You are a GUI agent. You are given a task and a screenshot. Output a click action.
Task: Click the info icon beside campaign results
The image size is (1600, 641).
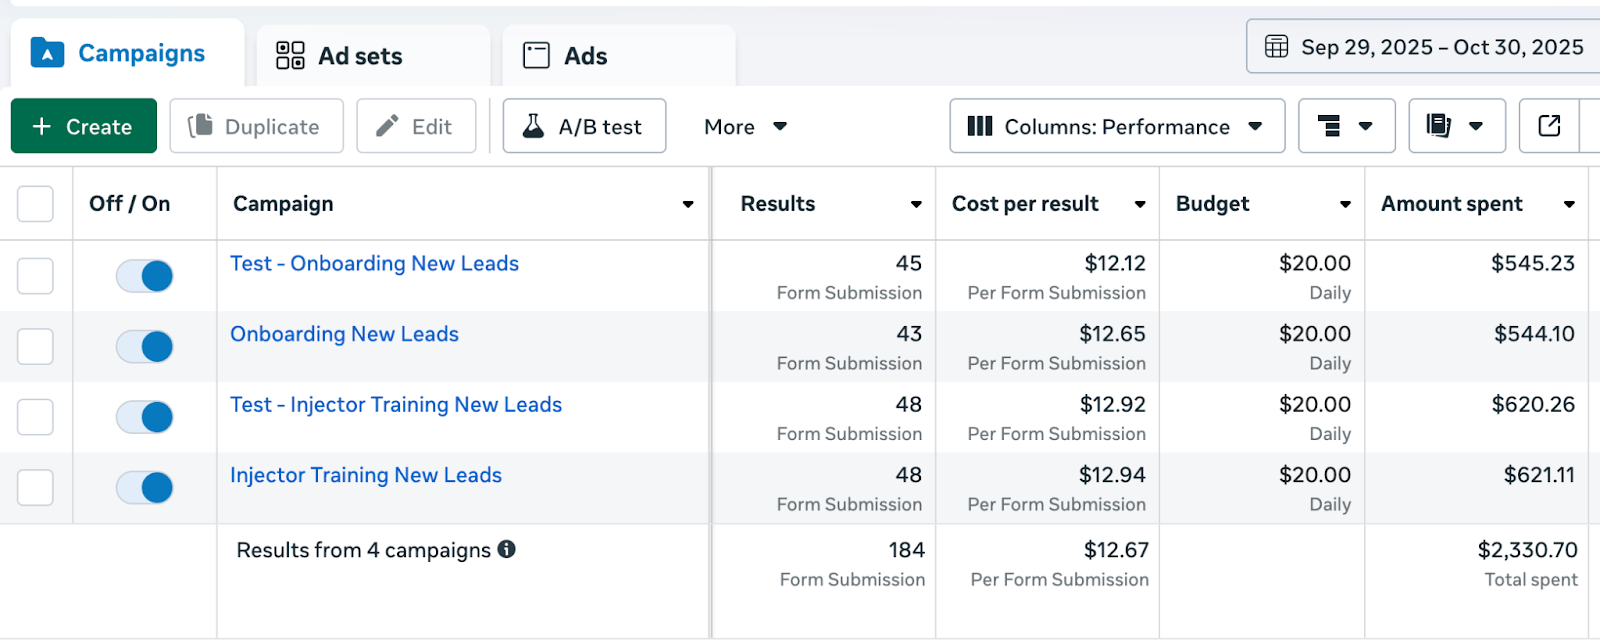(x=507, y=549)
